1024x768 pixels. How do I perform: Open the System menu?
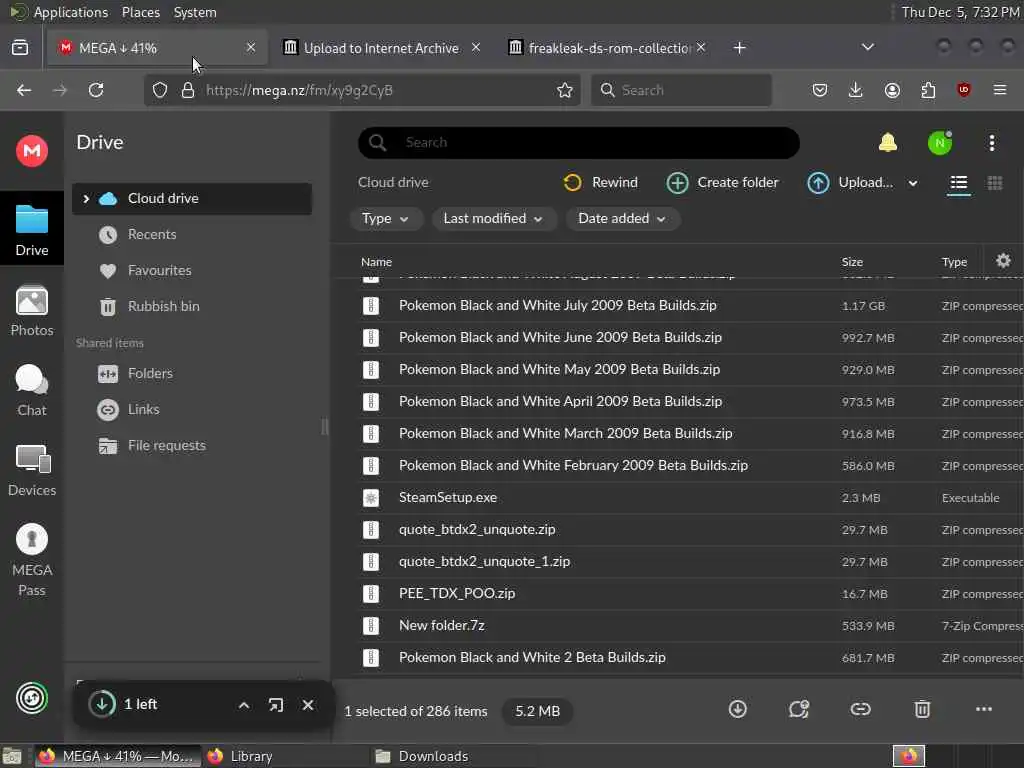point(195,12)
